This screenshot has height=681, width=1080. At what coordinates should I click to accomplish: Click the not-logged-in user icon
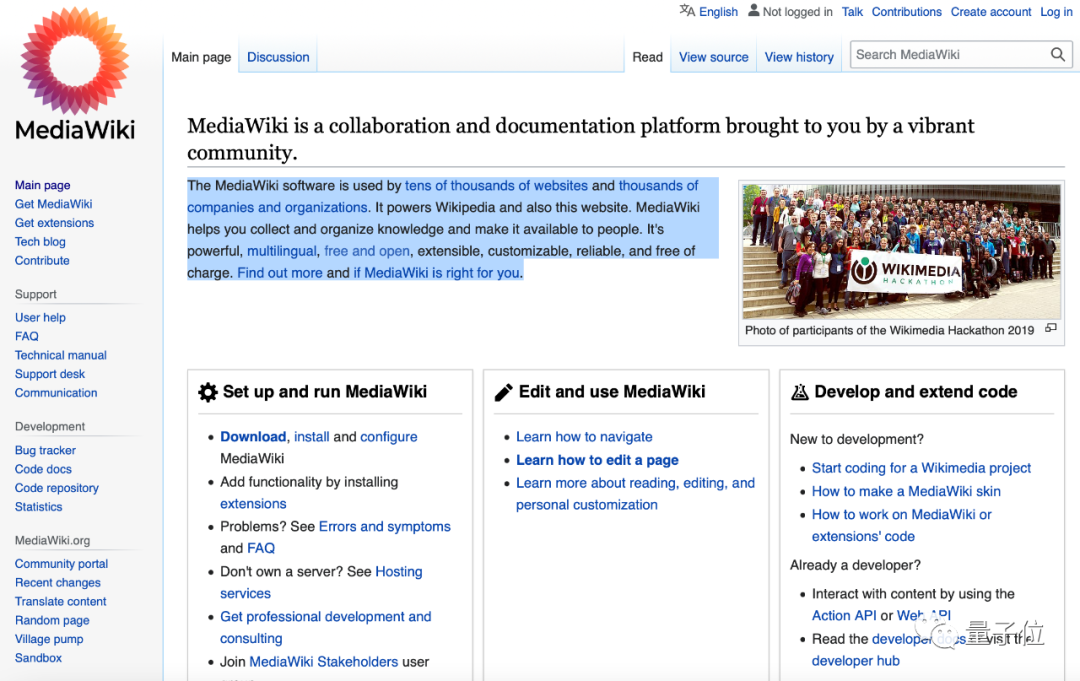tap(753, 11)
